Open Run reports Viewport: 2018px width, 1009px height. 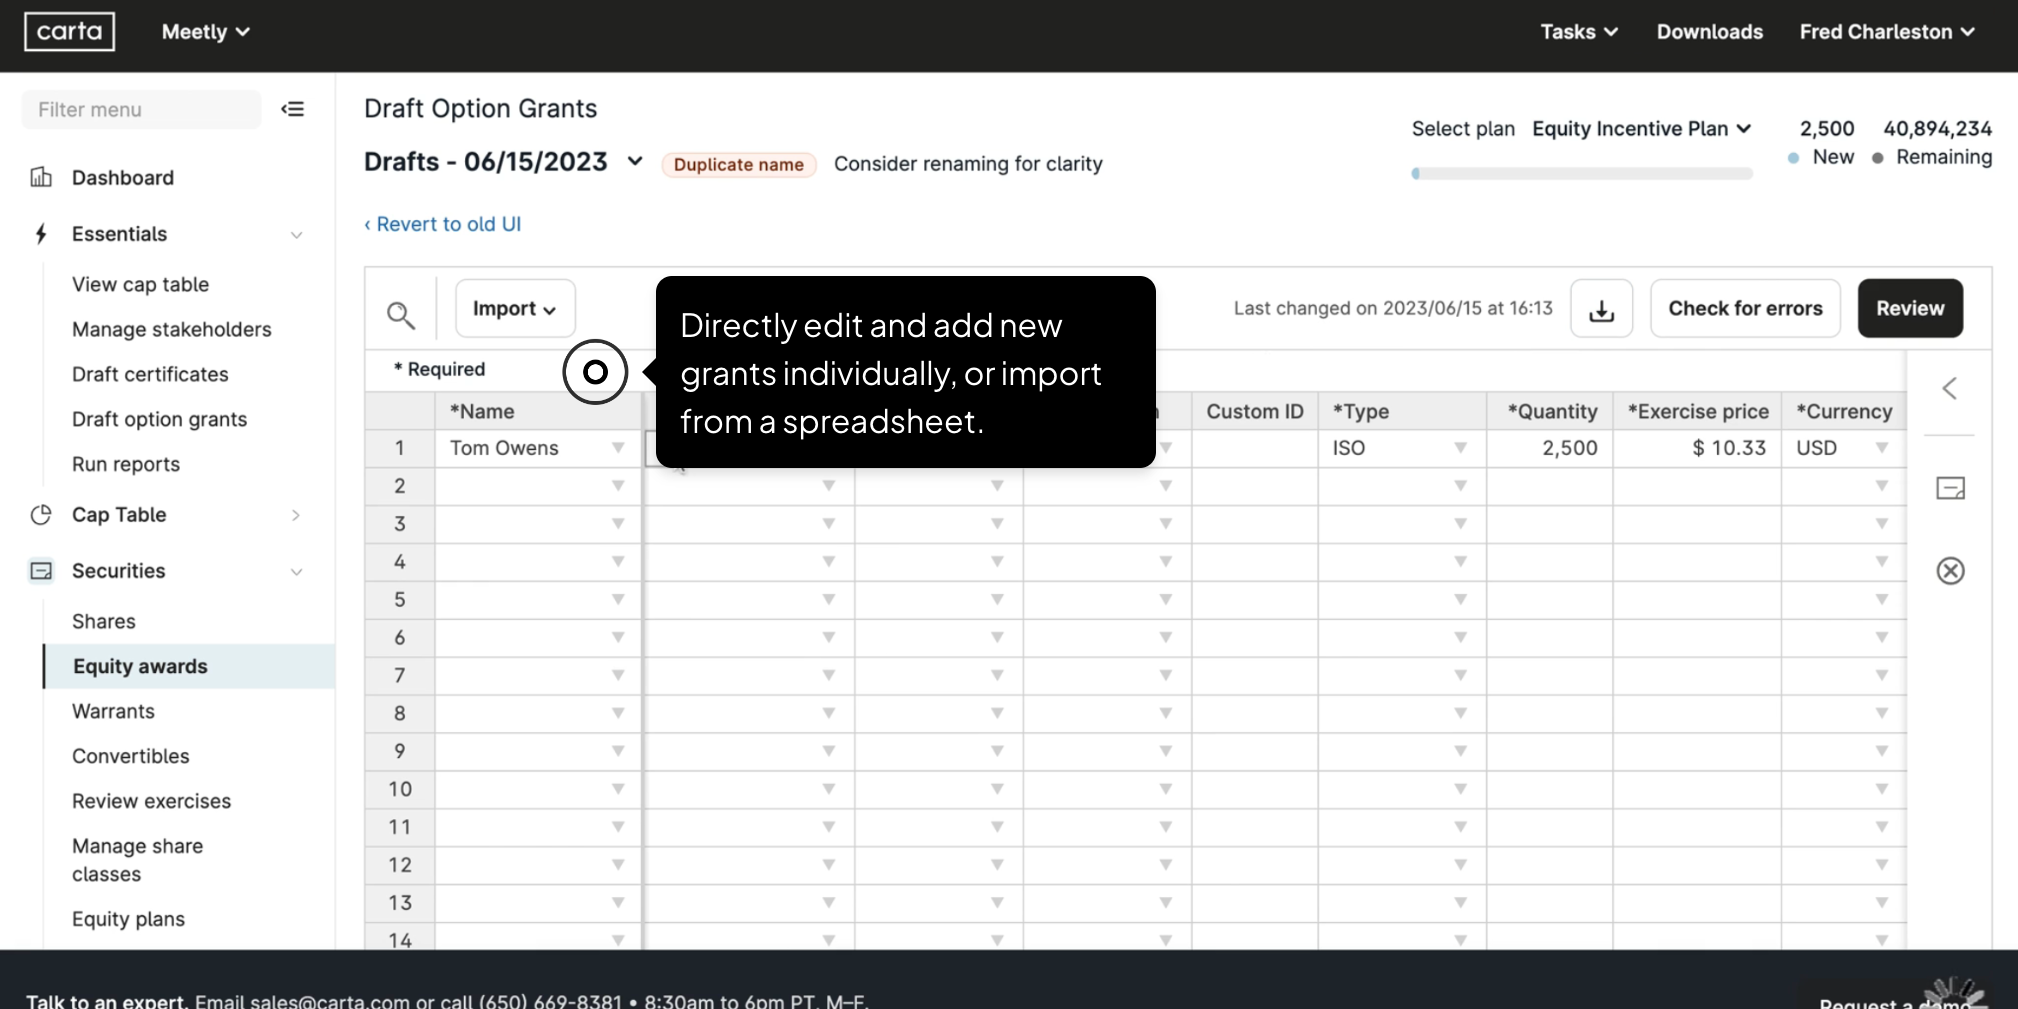tap(126, 464)
